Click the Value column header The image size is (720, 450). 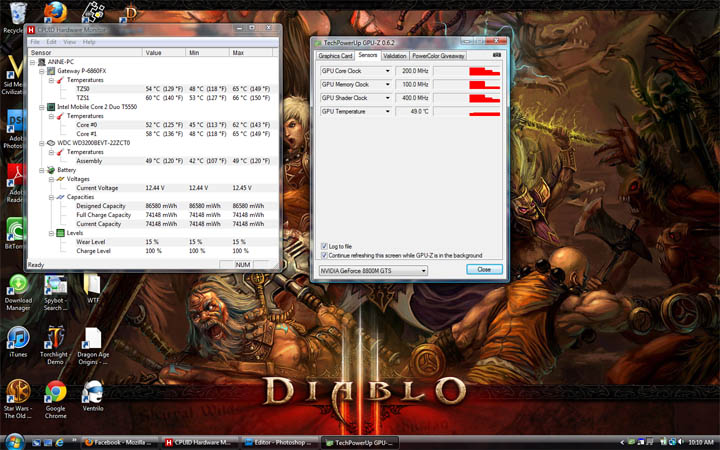pos(164,53)
